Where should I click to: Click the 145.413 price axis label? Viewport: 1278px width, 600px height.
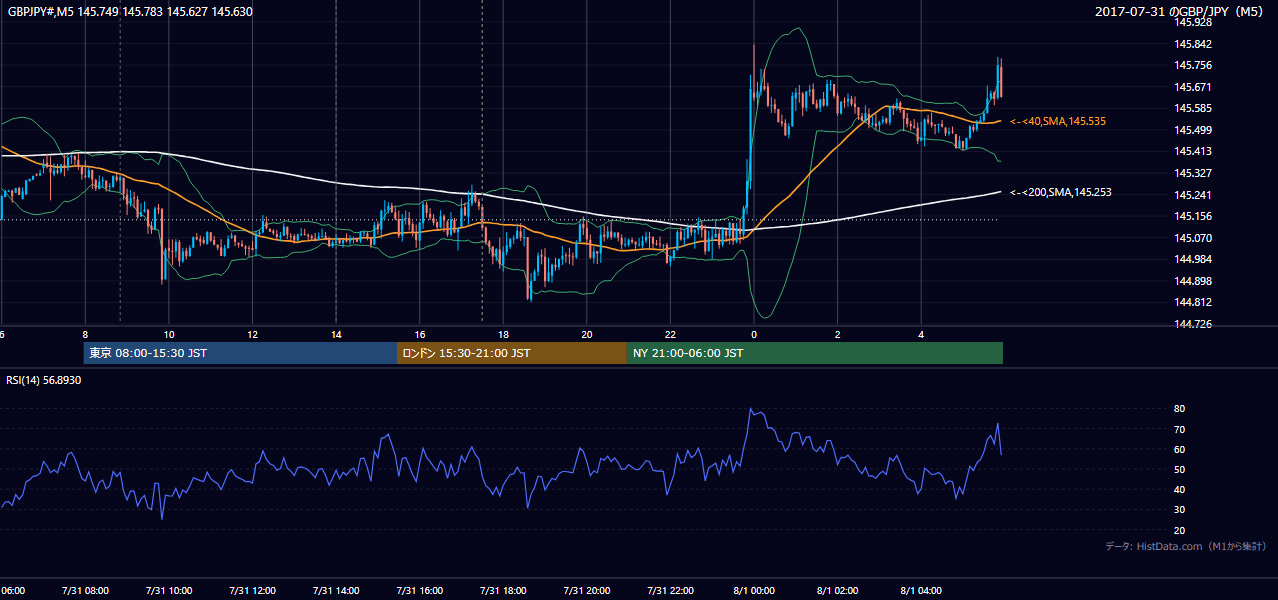[x=1191, y=151]
